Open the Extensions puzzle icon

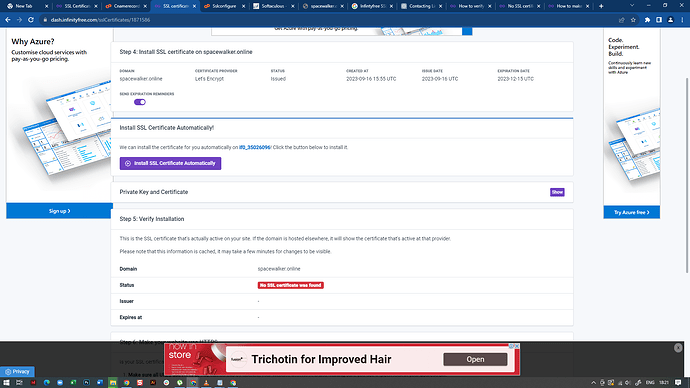[647, 20]
